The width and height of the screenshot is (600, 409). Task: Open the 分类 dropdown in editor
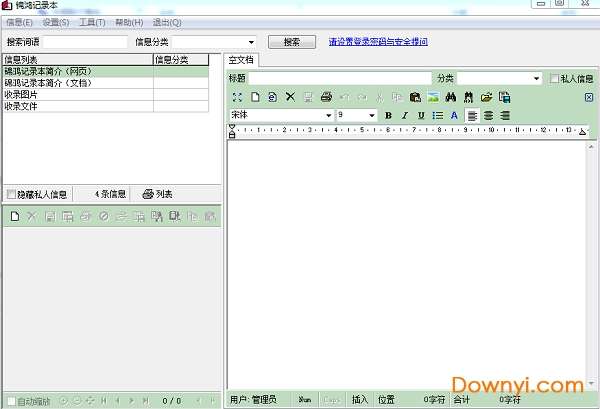pos(536,79)
